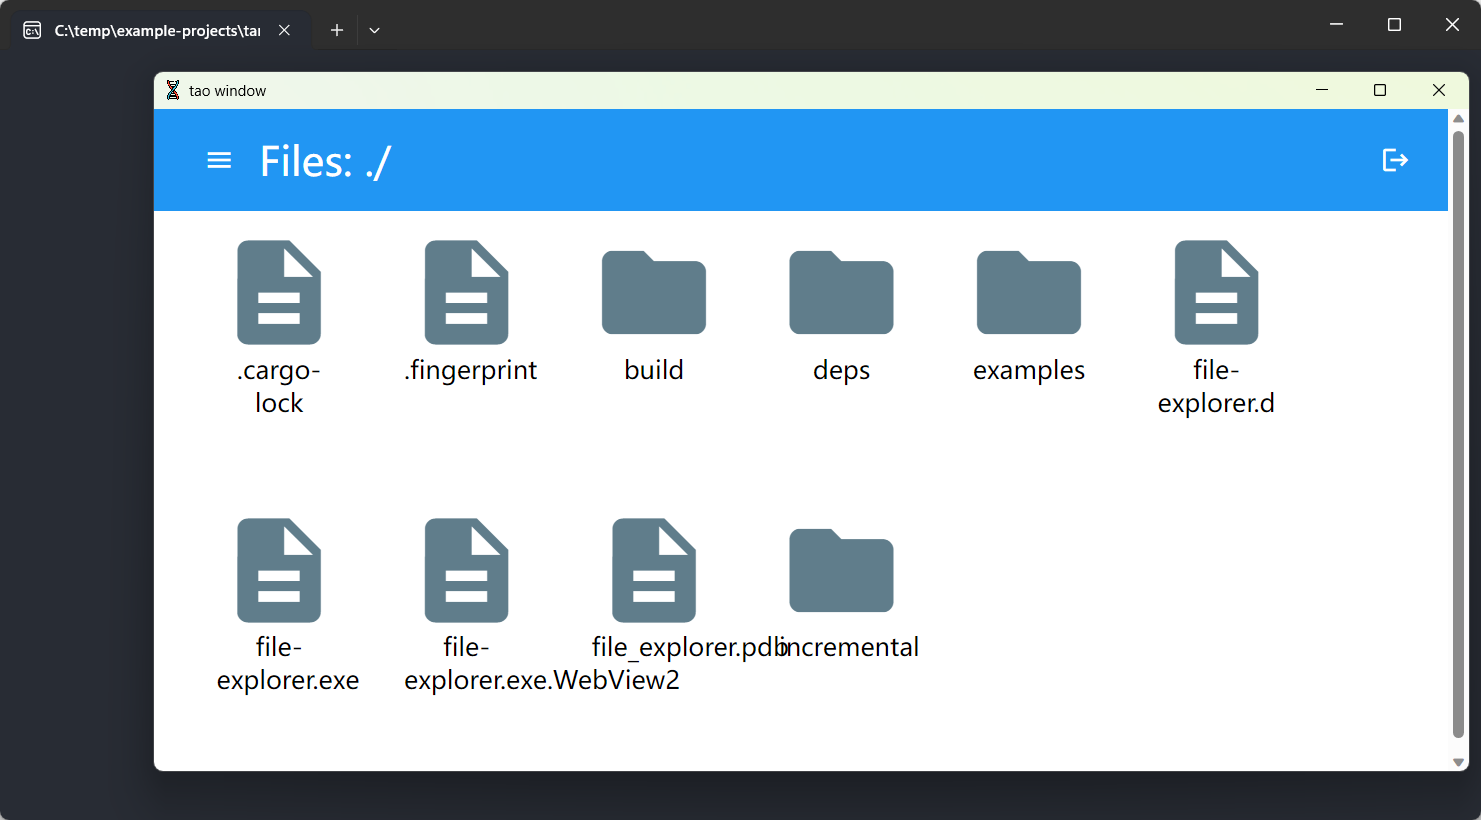Click the tao hourglass icon in title bar
This screenshot has height=820, width=1481.
click(x=174, y=90)
